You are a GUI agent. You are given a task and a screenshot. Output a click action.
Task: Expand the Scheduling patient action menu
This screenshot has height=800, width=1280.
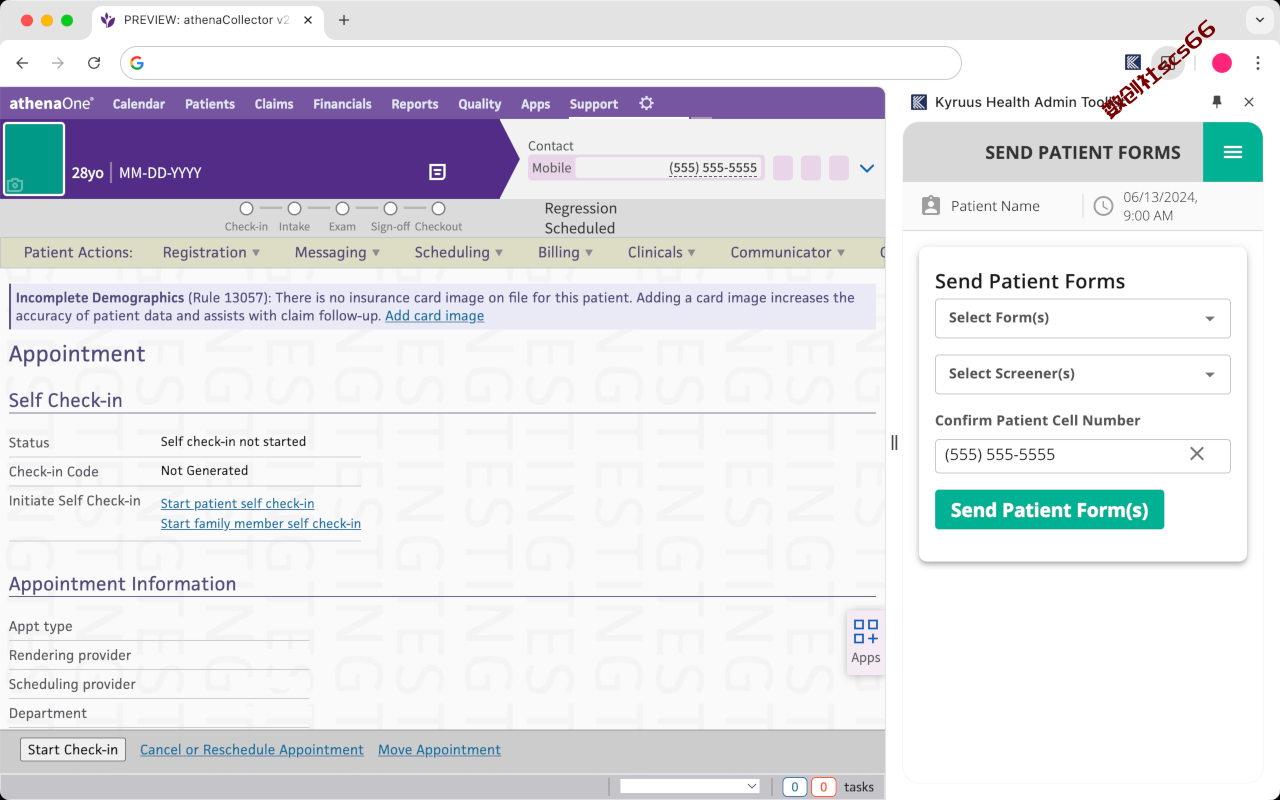(x=459, y=253)
